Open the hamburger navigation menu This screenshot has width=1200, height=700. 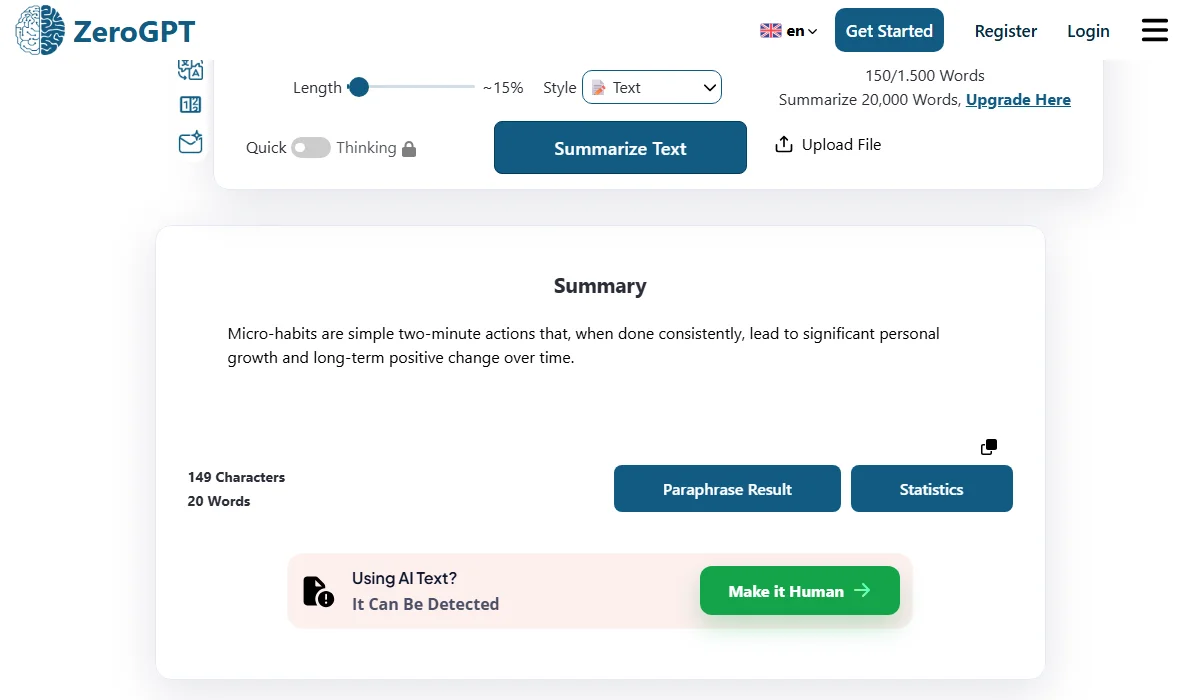coord(1154,30)
